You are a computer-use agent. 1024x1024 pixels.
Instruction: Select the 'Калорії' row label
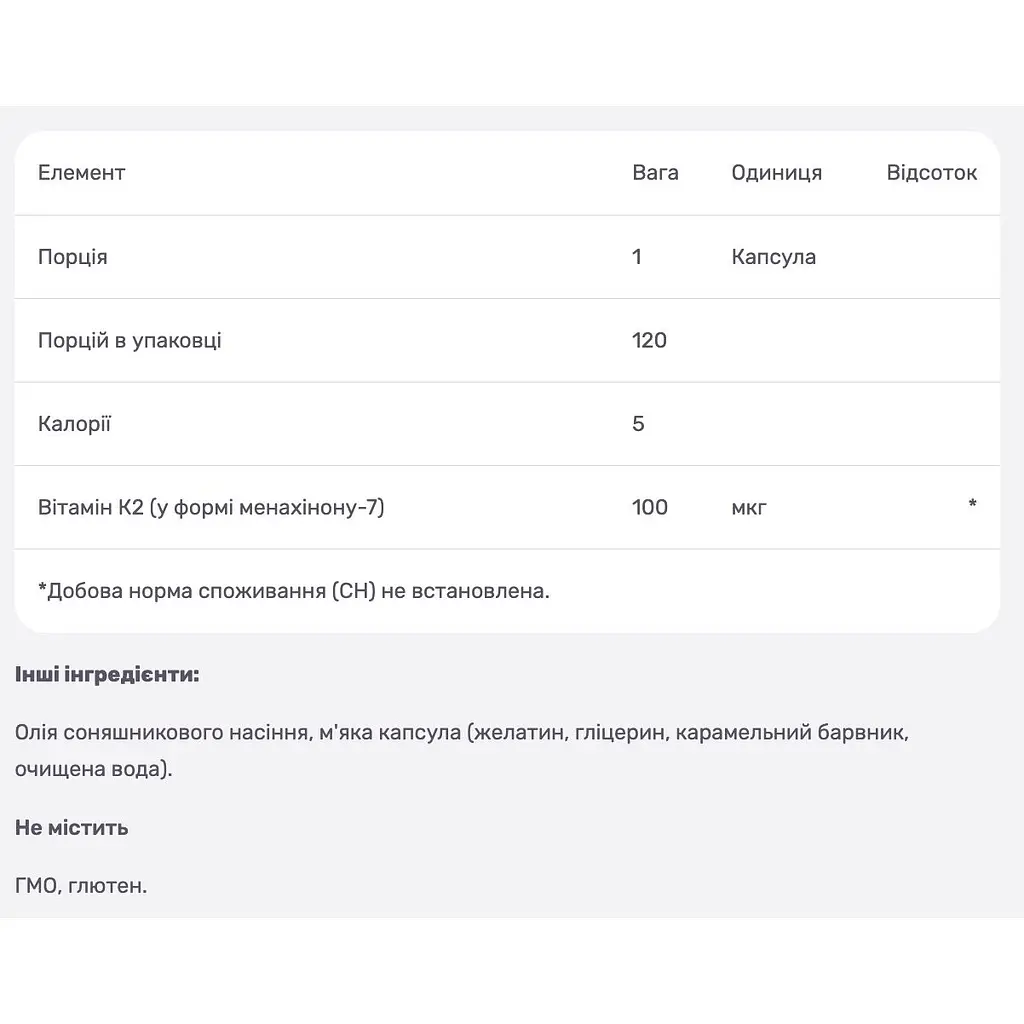pos(74,424)
